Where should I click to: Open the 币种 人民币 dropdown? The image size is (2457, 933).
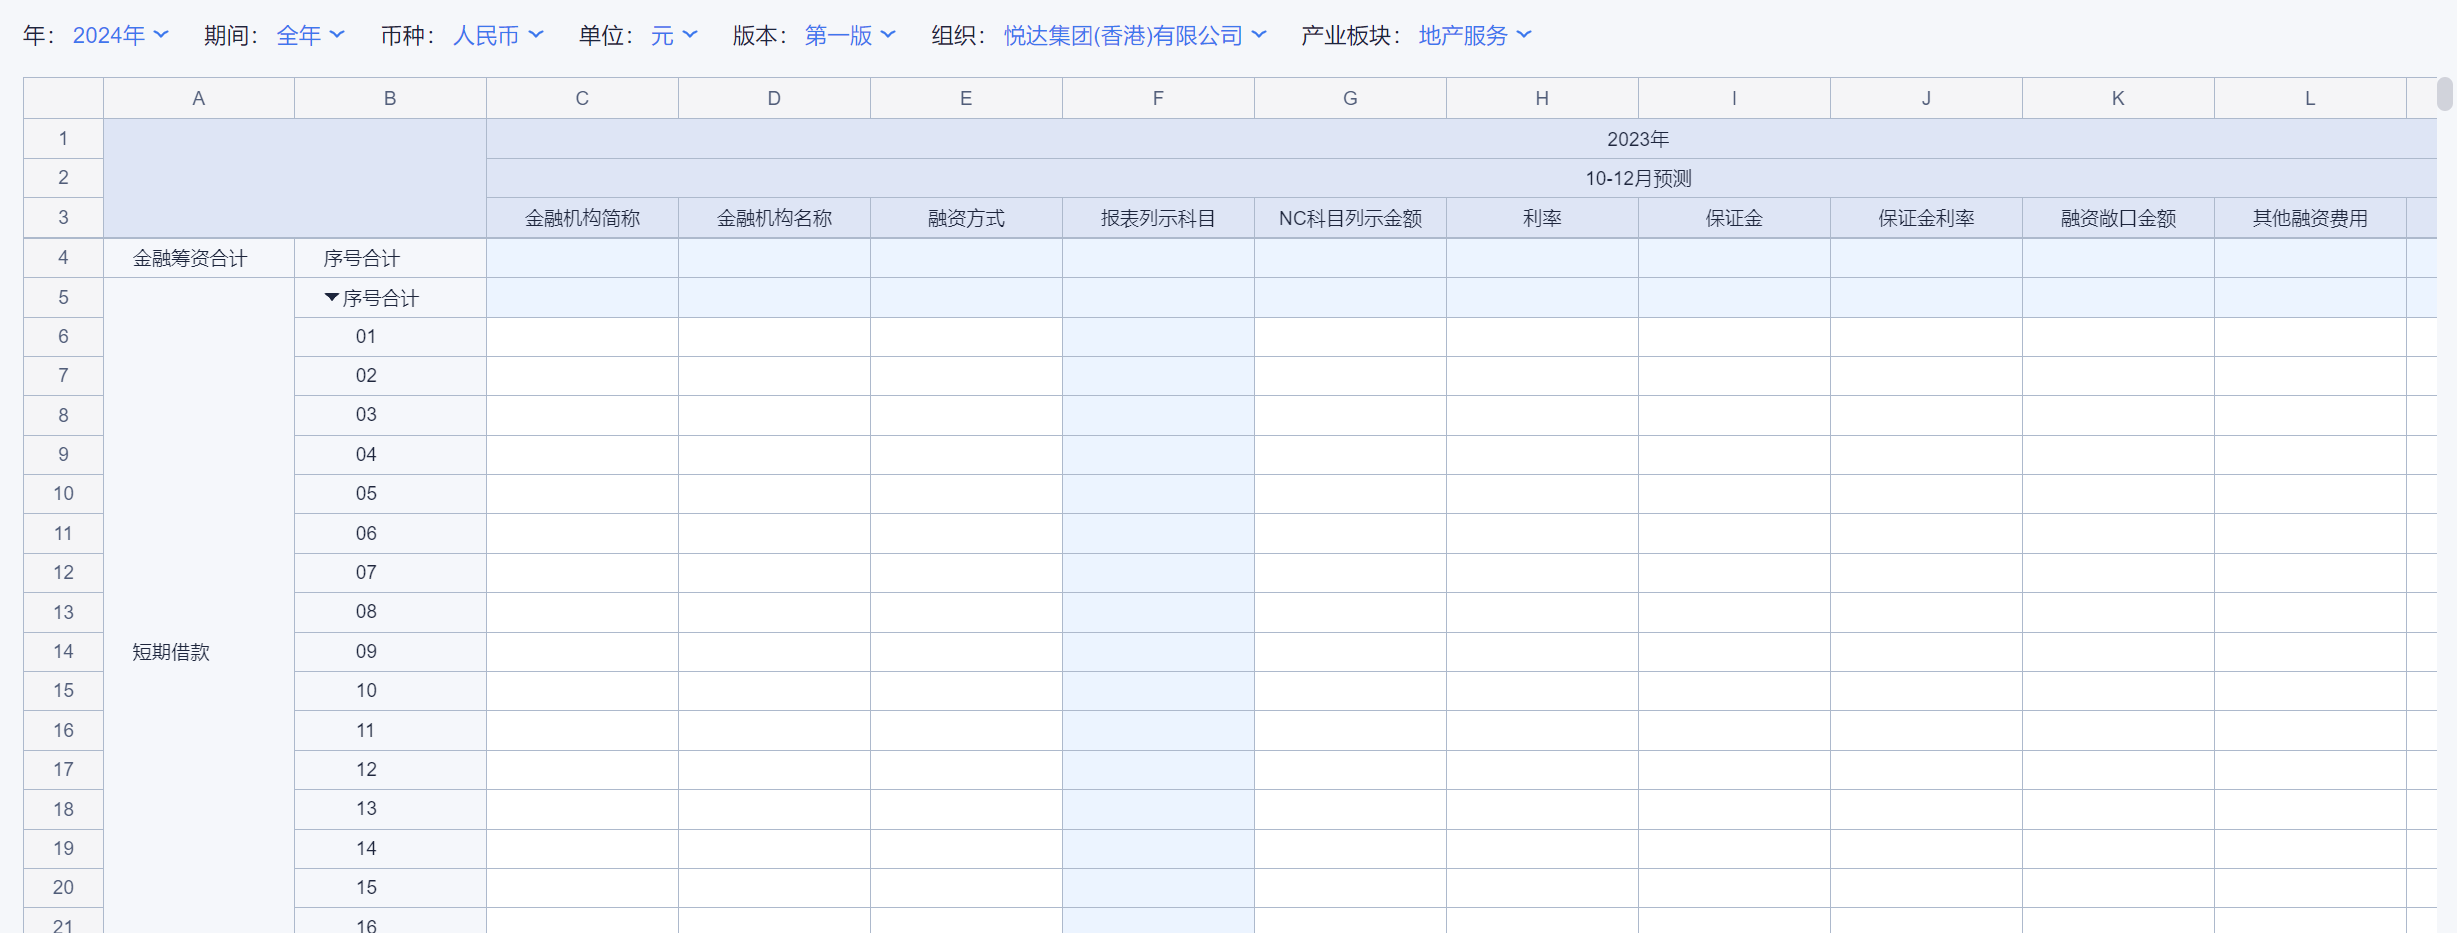click(x=498, y=36)
